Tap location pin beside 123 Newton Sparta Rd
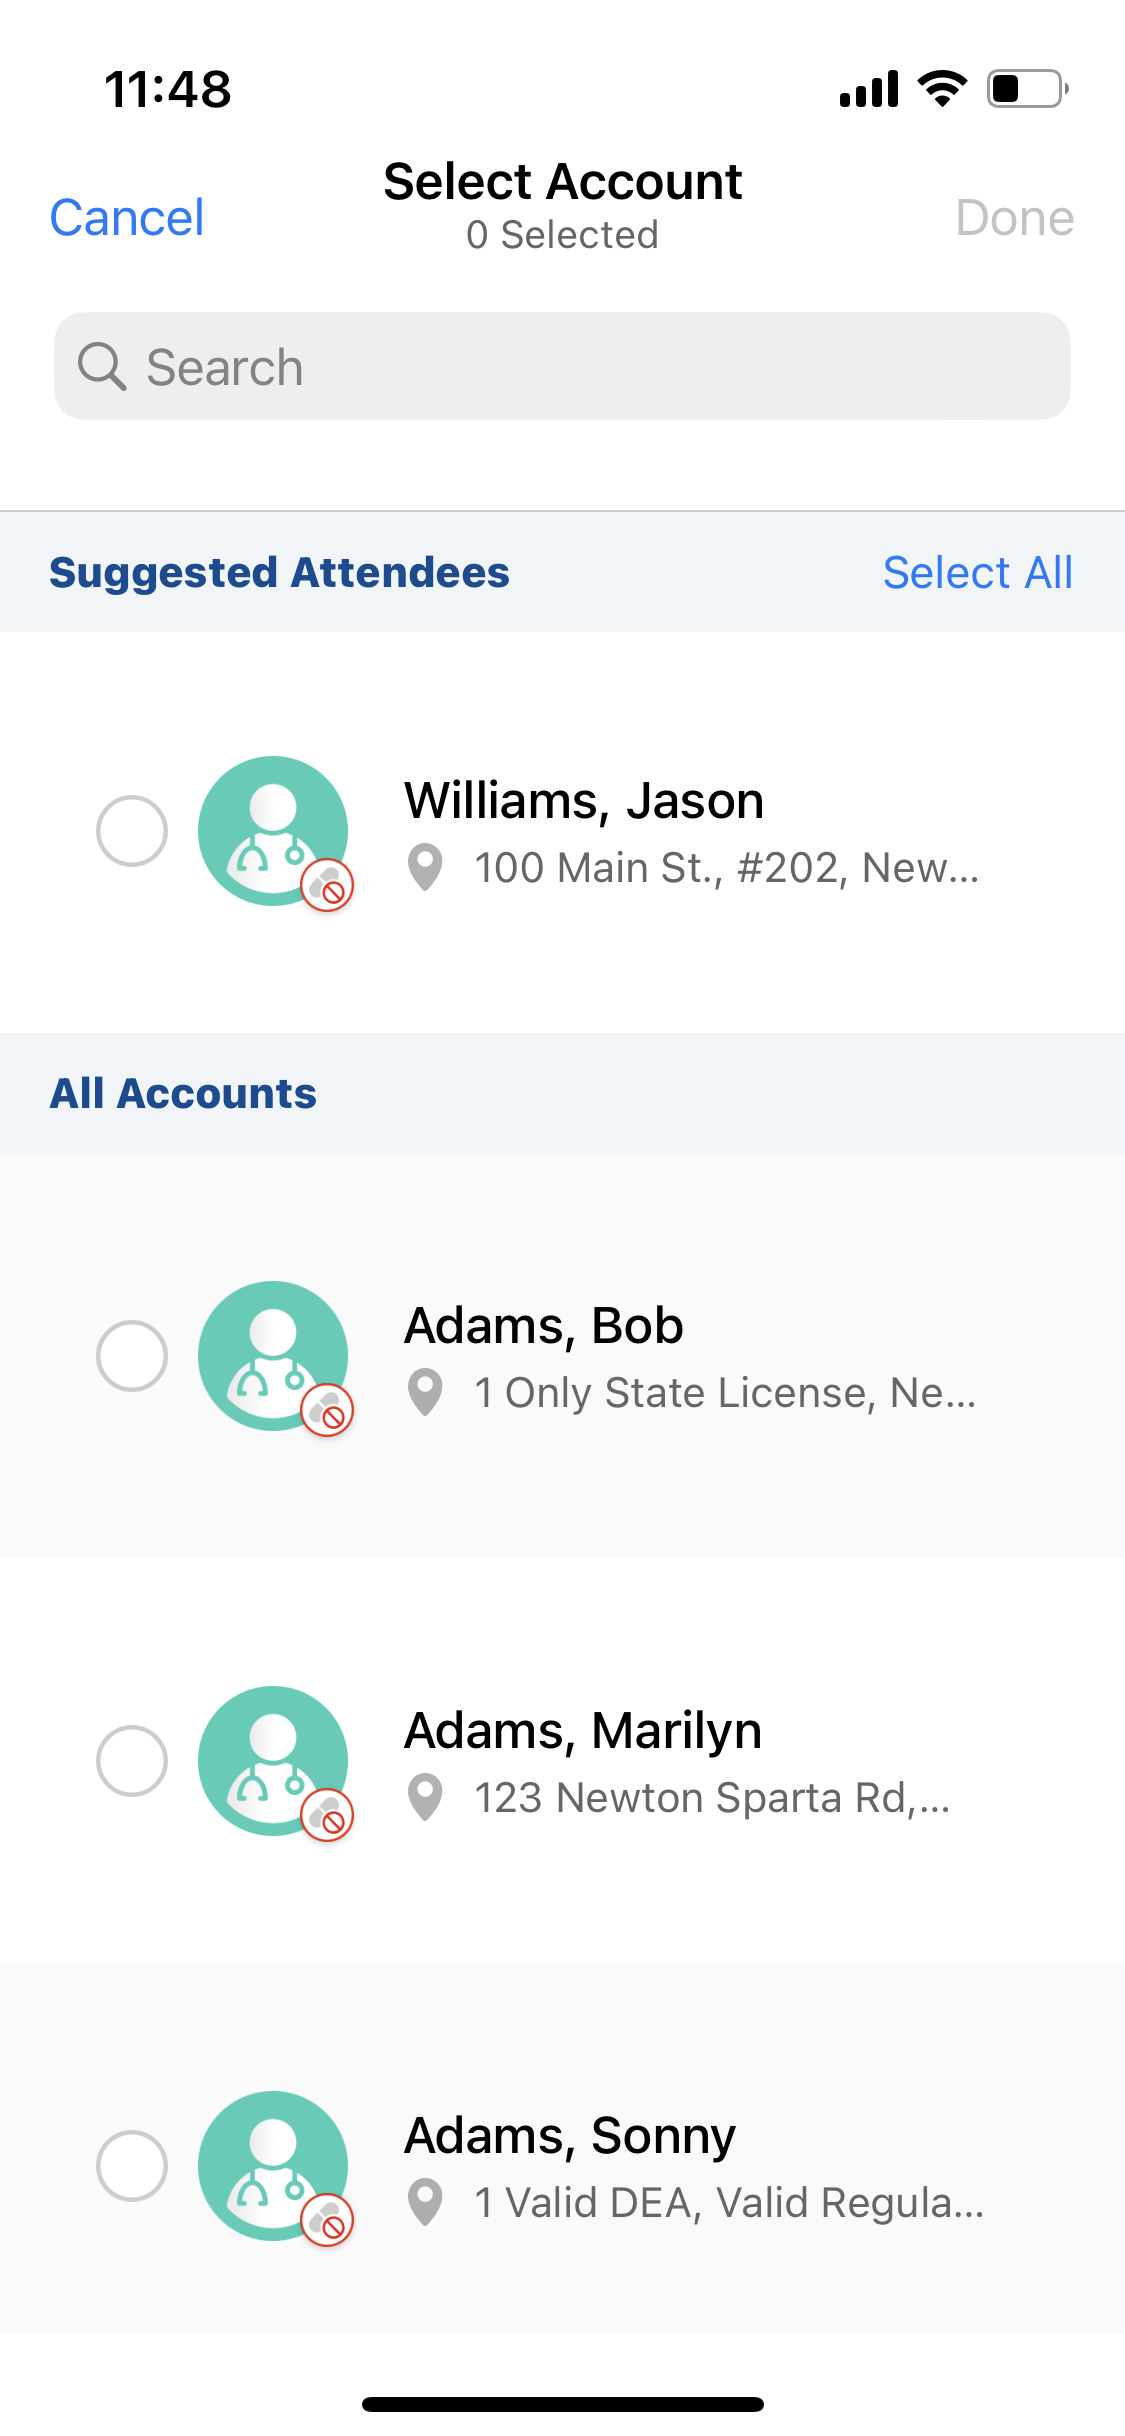 426,1797
